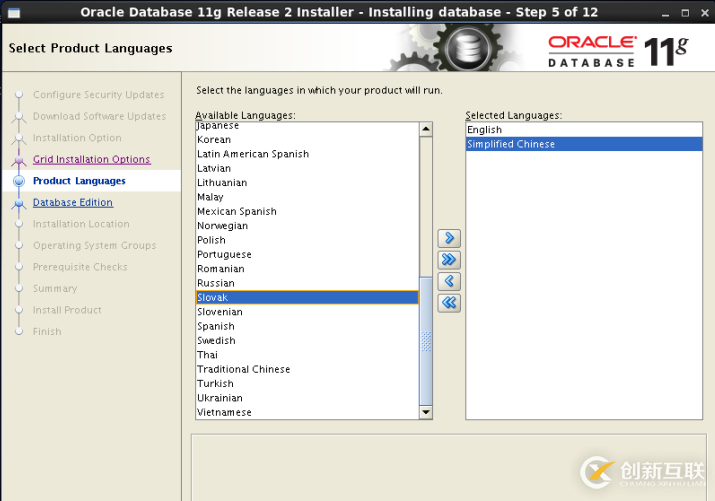Open the Database Edition step link
This screenshot has width=715, height=501.
tap(73, 202)
